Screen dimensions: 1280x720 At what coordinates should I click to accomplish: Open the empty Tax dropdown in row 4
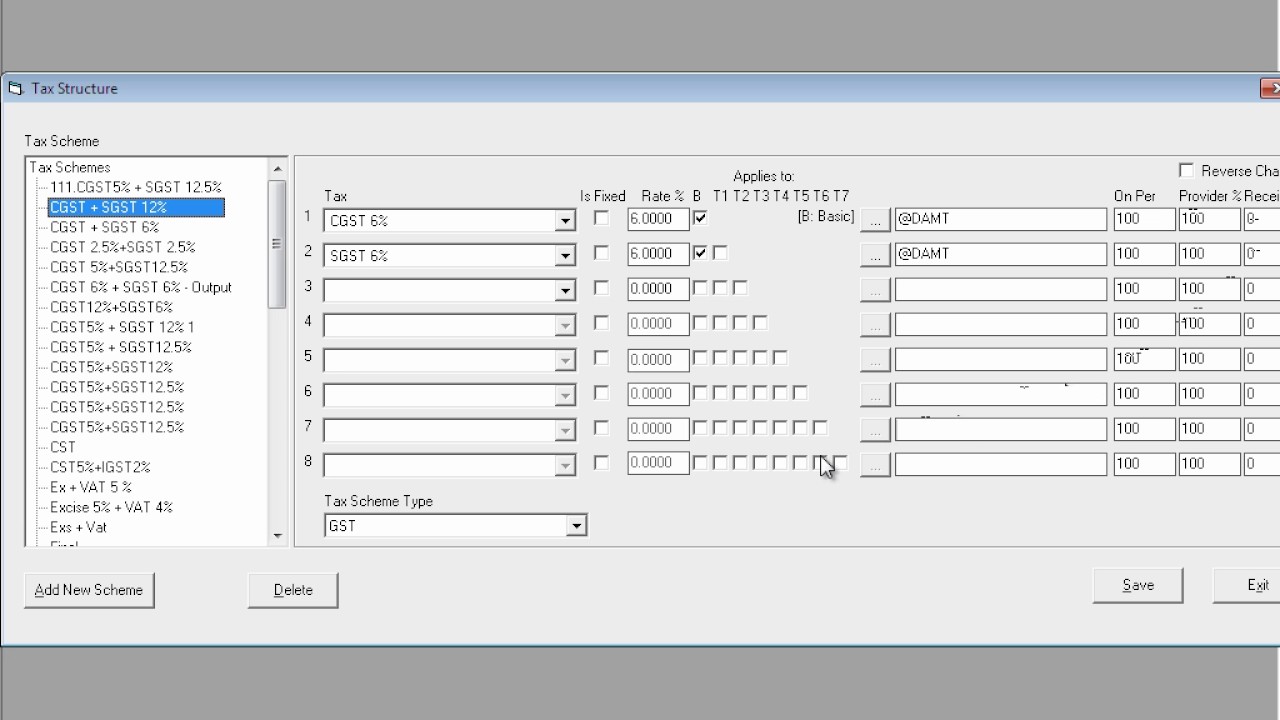coord(565,326)
